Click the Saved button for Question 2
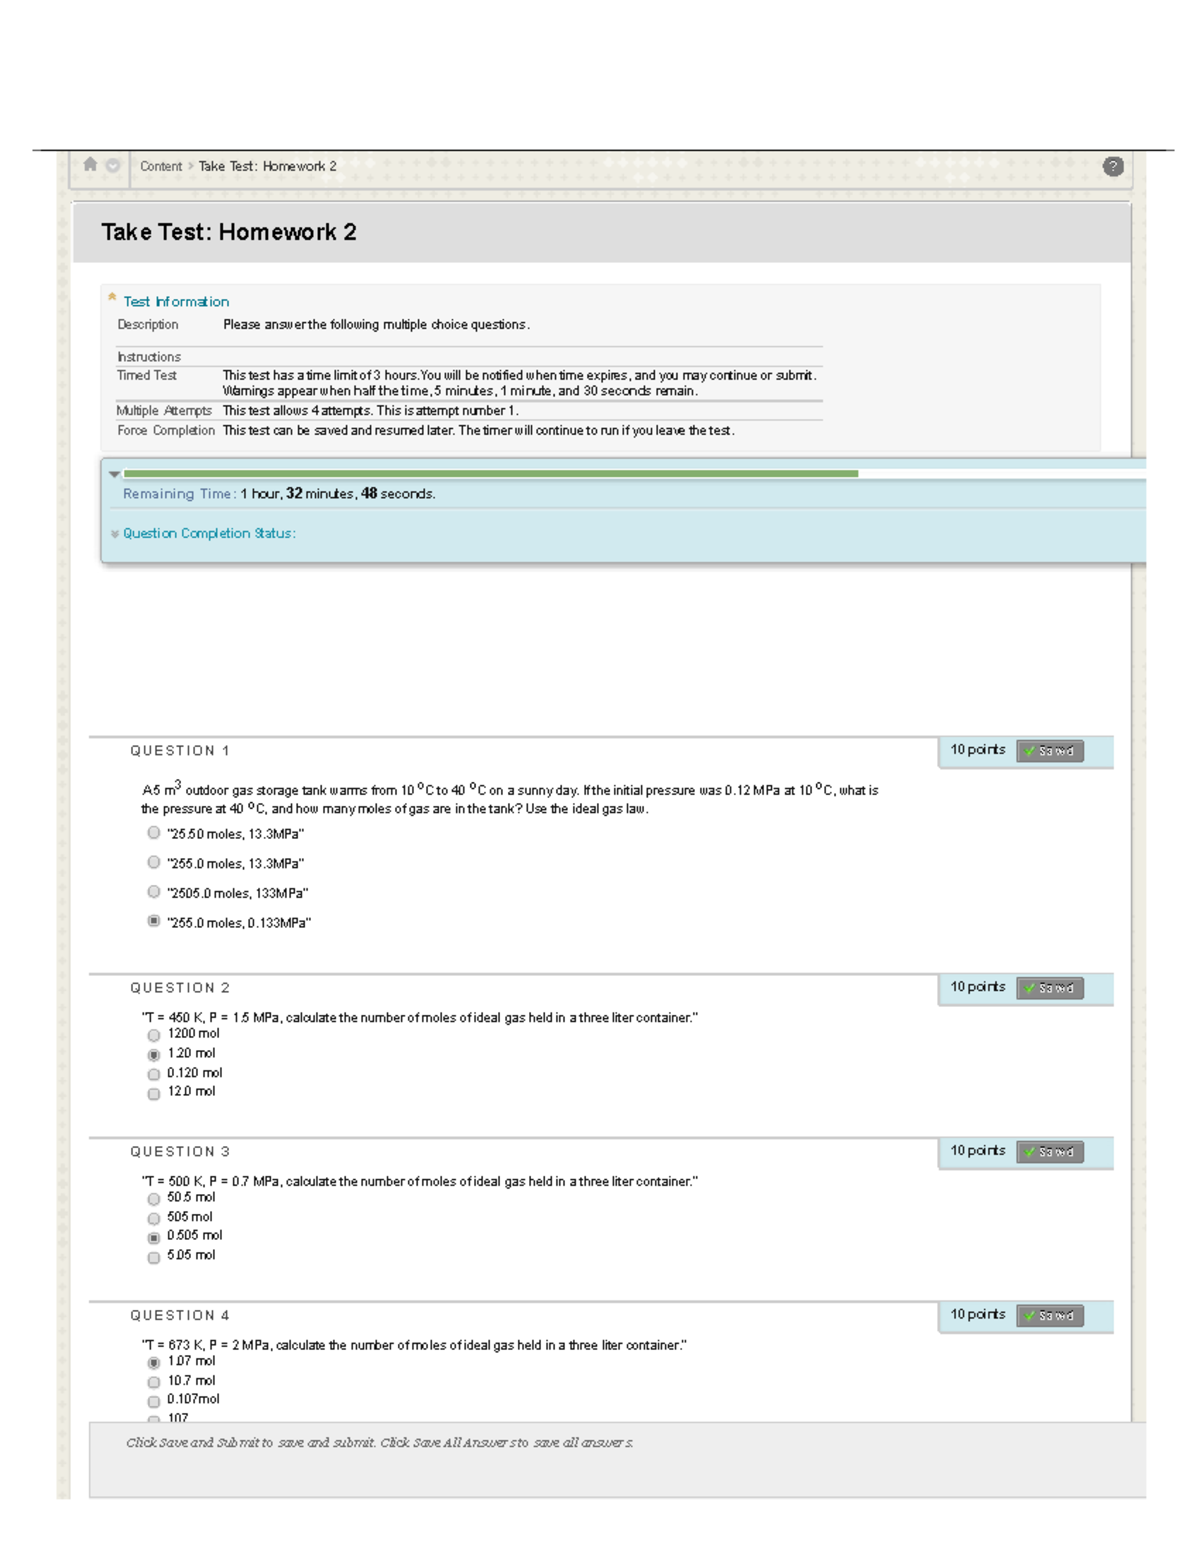The height and width of the screenshot is (1553, 1200). coord(1050,988)
